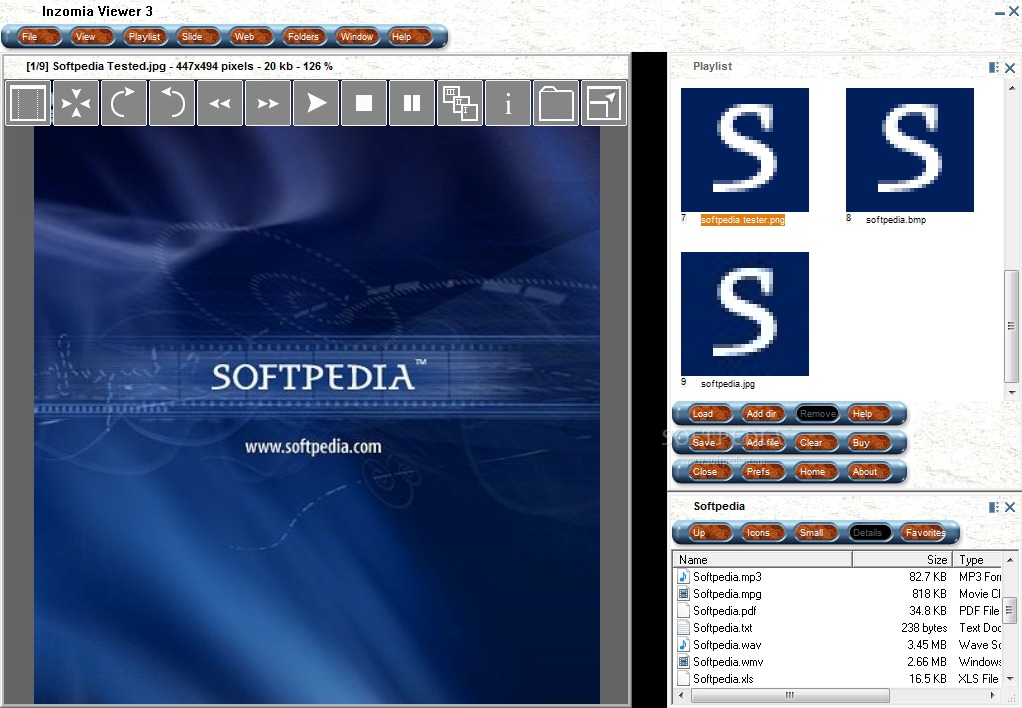Sort file list by Name column
The image size is (1022, 708).
pyautogui.click(x=763, y=559)
